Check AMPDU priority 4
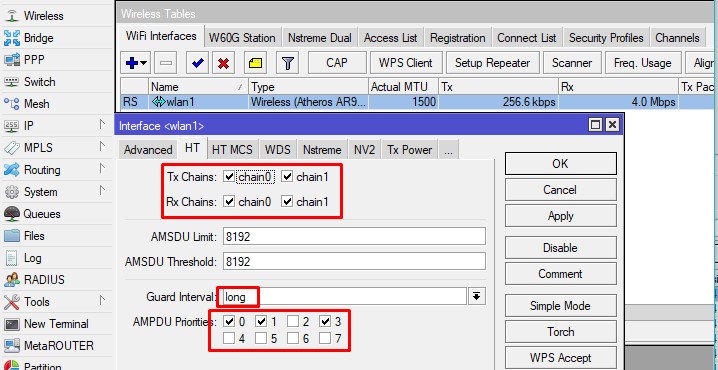This screenshot has height=370, width=718. tap(229, 338)
